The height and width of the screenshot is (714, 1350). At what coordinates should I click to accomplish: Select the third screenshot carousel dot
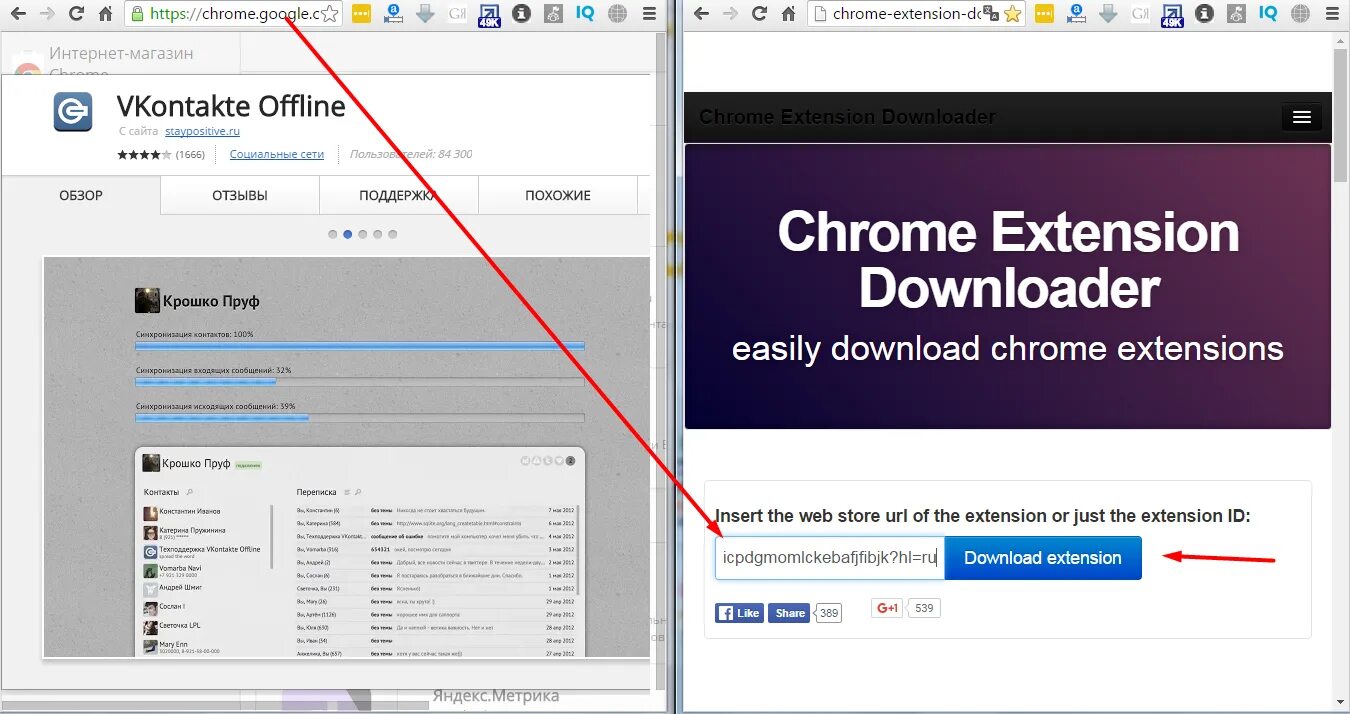tap(363, 234)
